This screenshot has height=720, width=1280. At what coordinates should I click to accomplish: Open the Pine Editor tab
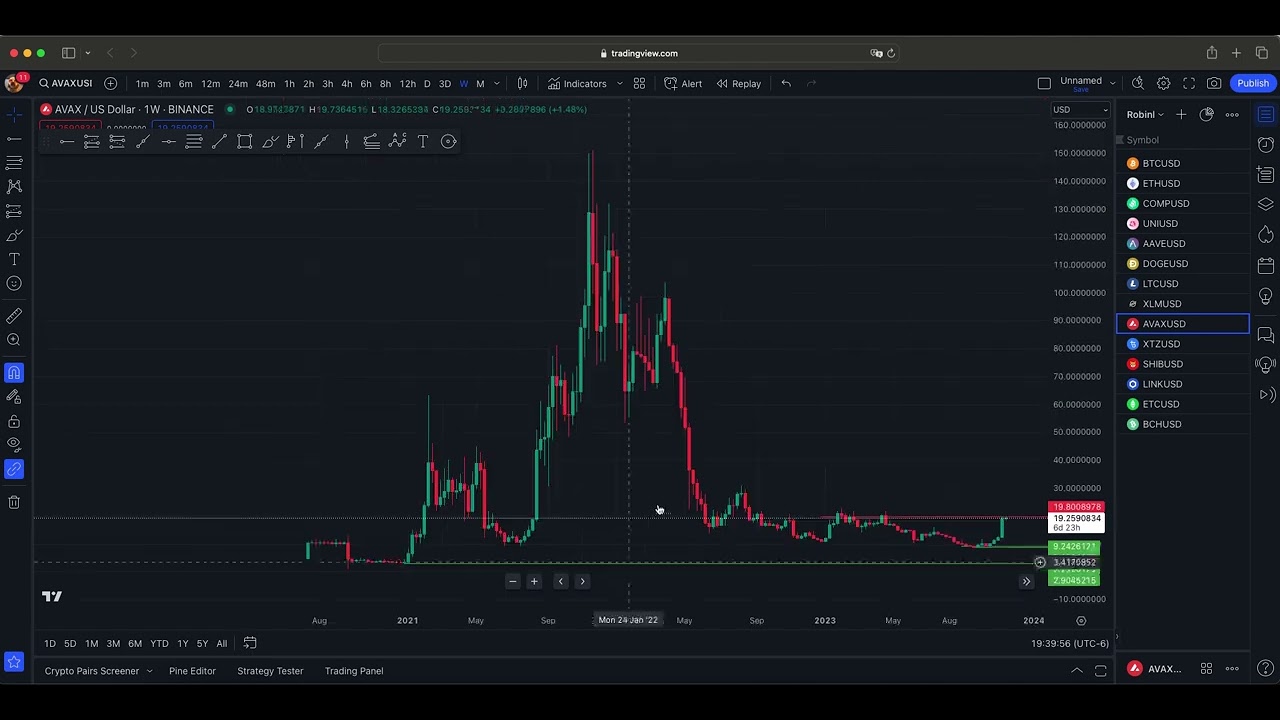click(x=192, y=671)
